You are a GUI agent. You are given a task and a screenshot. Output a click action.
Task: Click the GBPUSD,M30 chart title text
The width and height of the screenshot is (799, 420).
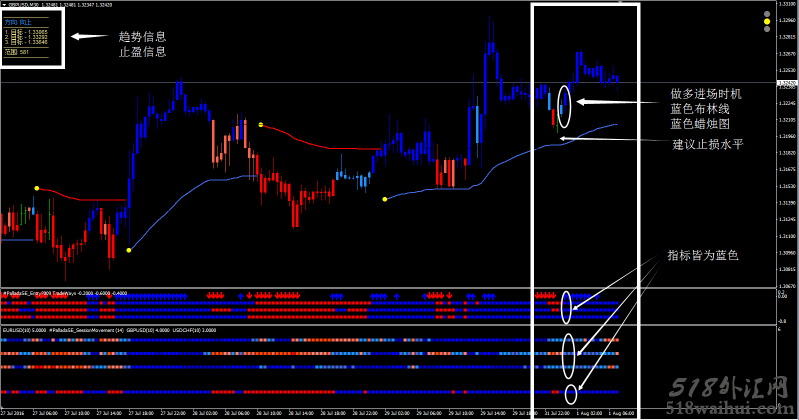23,5
